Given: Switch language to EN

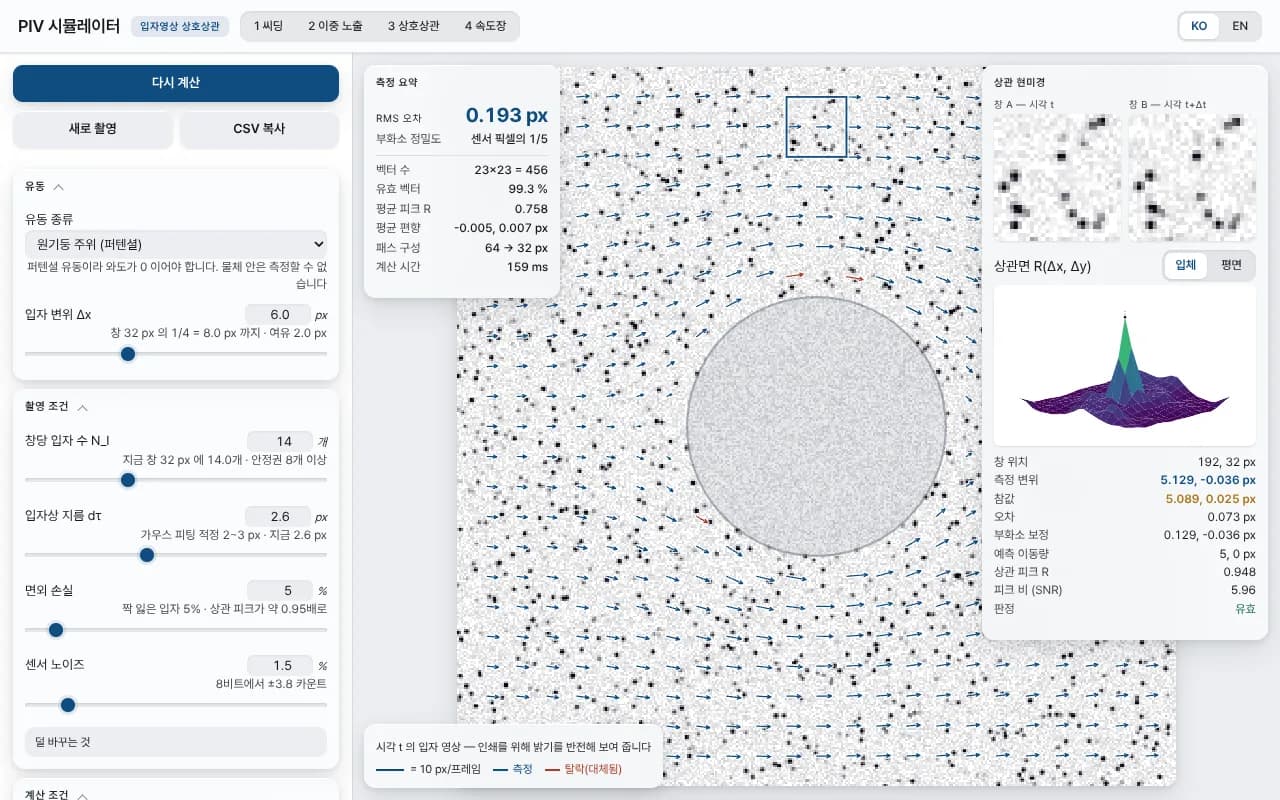Looking at the screenshot, I should pos(1240,26).
